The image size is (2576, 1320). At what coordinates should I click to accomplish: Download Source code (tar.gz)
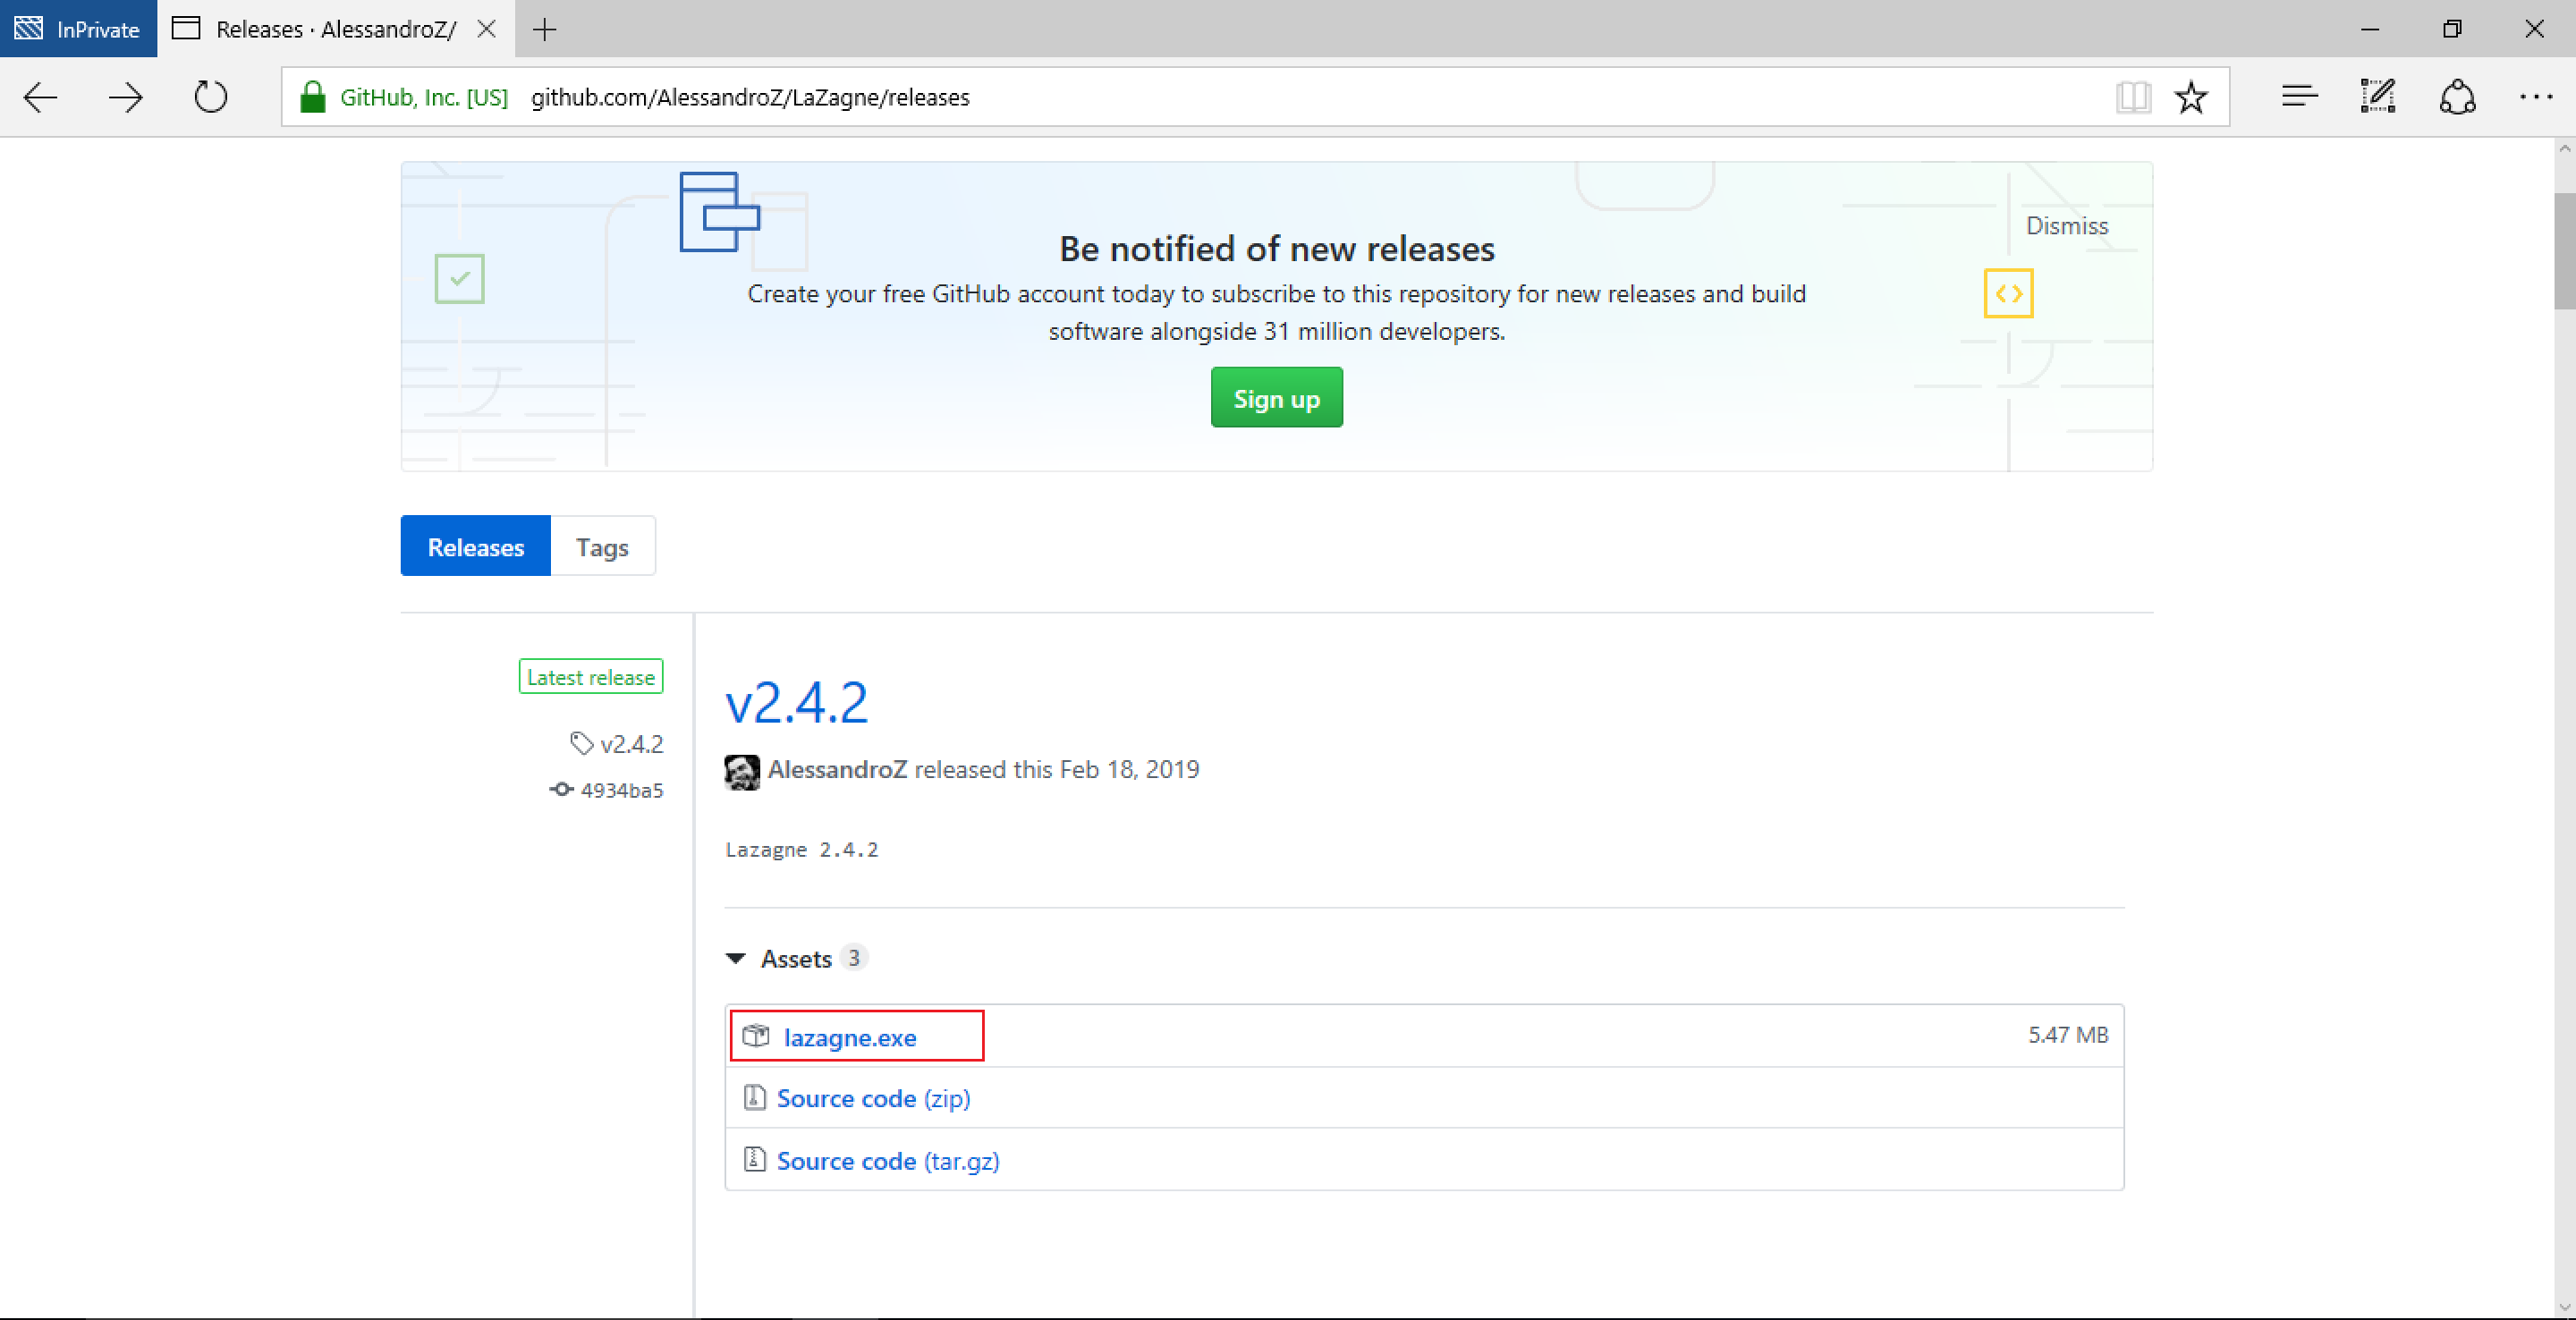[x=888, y=1160]
